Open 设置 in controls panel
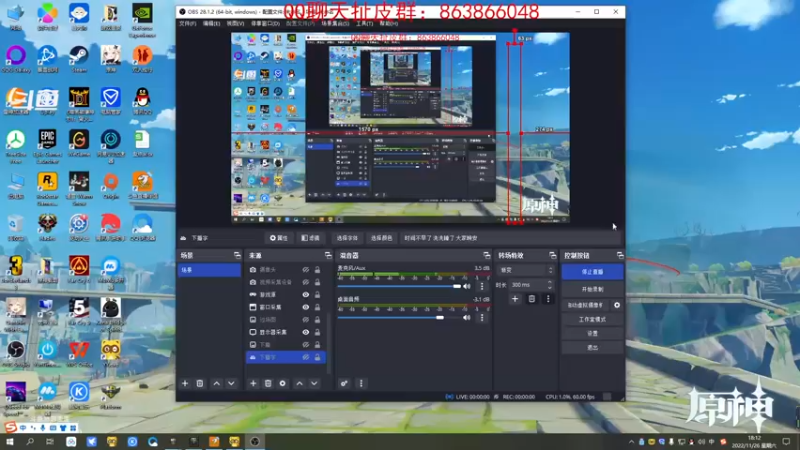 pyautogui.click(x=592, y=333)
